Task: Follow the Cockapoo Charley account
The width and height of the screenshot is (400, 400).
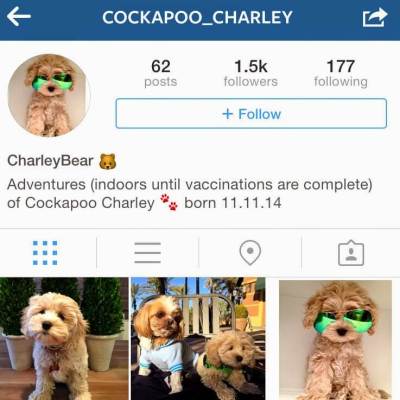Action: click(251, 114)
